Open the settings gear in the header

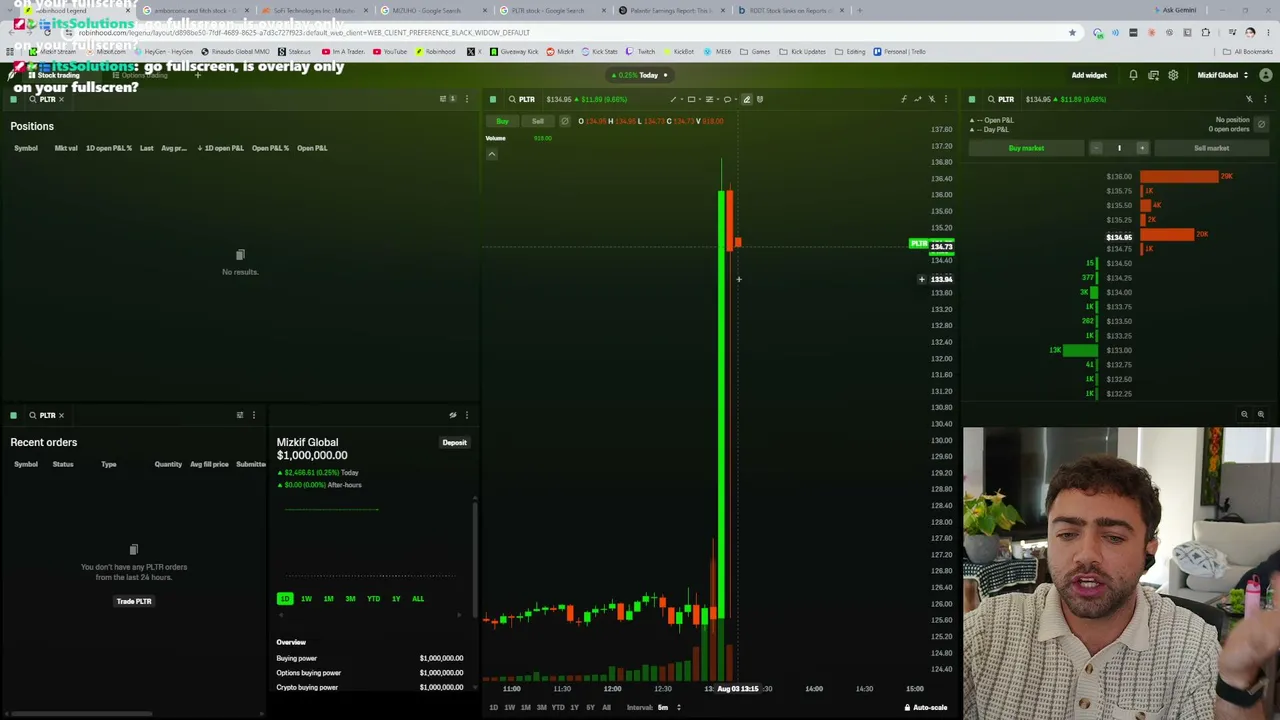(x=1173, y=75)
